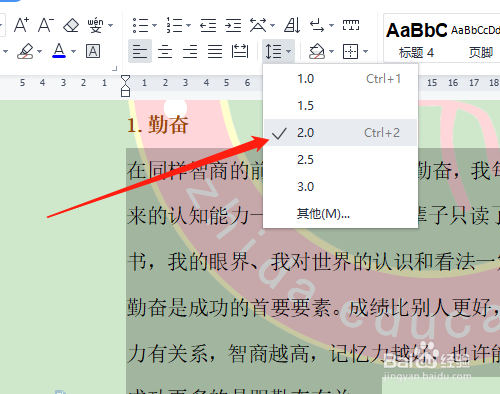Open the paragraph settings dialog launcher
Image resolution: width=500 pixels, height=394 pixels.
tap(115, 68)
